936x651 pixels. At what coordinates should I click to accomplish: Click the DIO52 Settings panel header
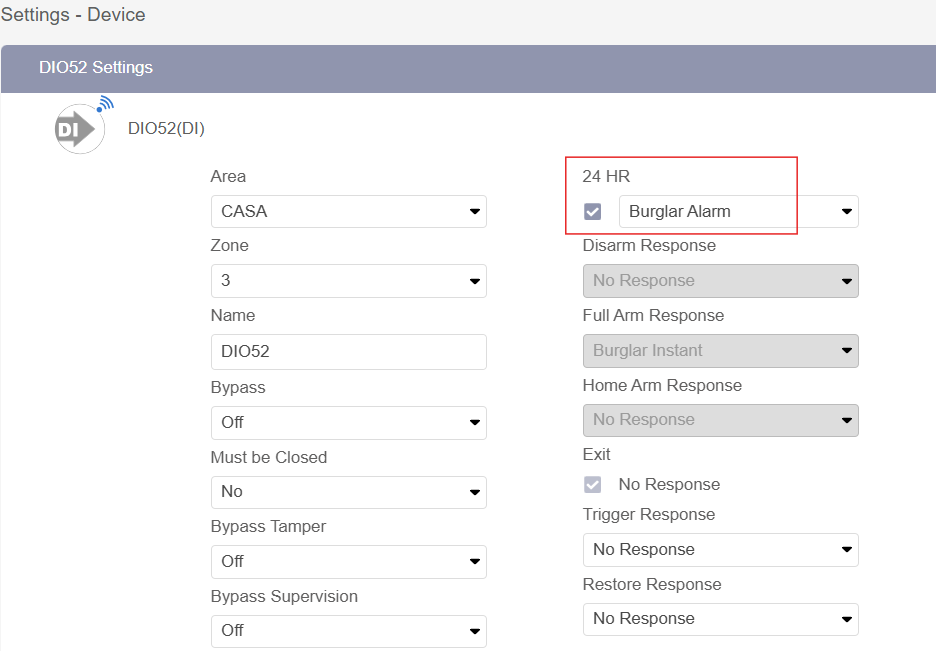click(468, 68)
